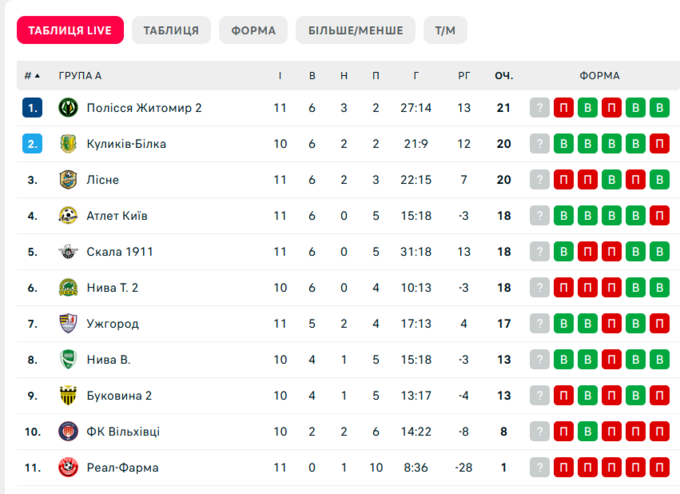The width and height of the screenshot is (680, 494).
Task: Sort table by the # rank column
Action: coord(32,75)
